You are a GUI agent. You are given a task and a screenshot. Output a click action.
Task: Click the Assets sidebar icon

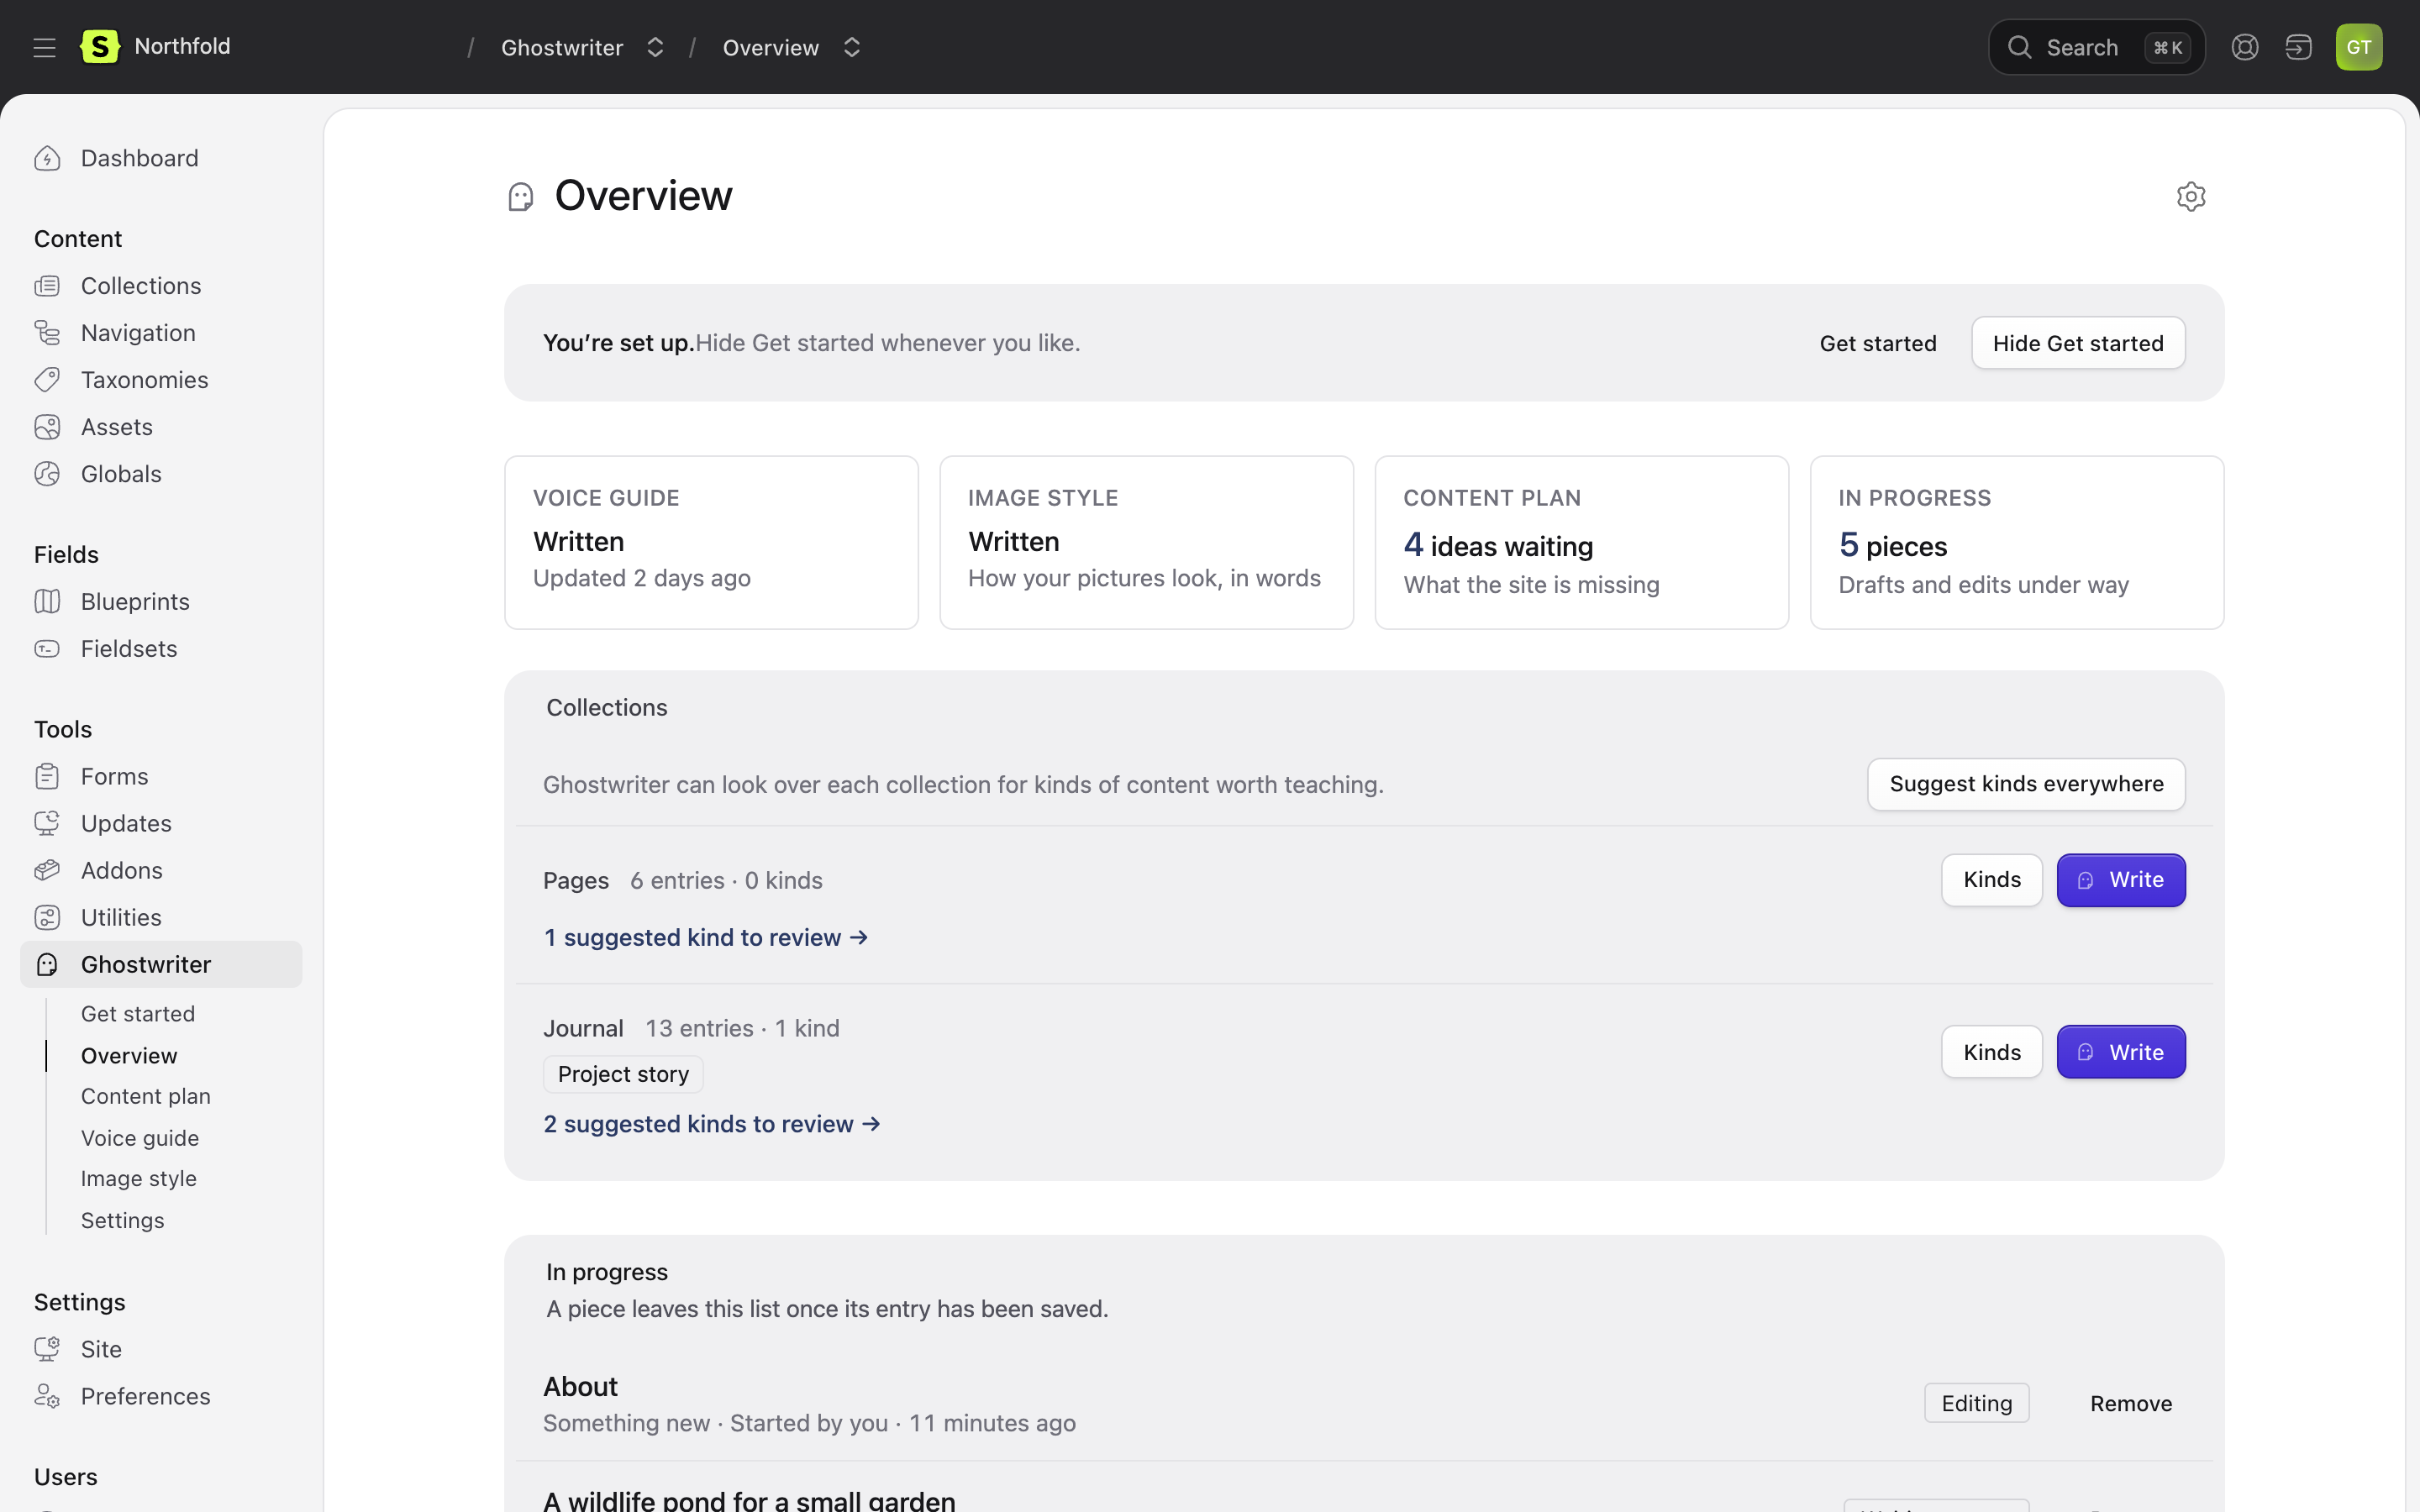(47, 427)
